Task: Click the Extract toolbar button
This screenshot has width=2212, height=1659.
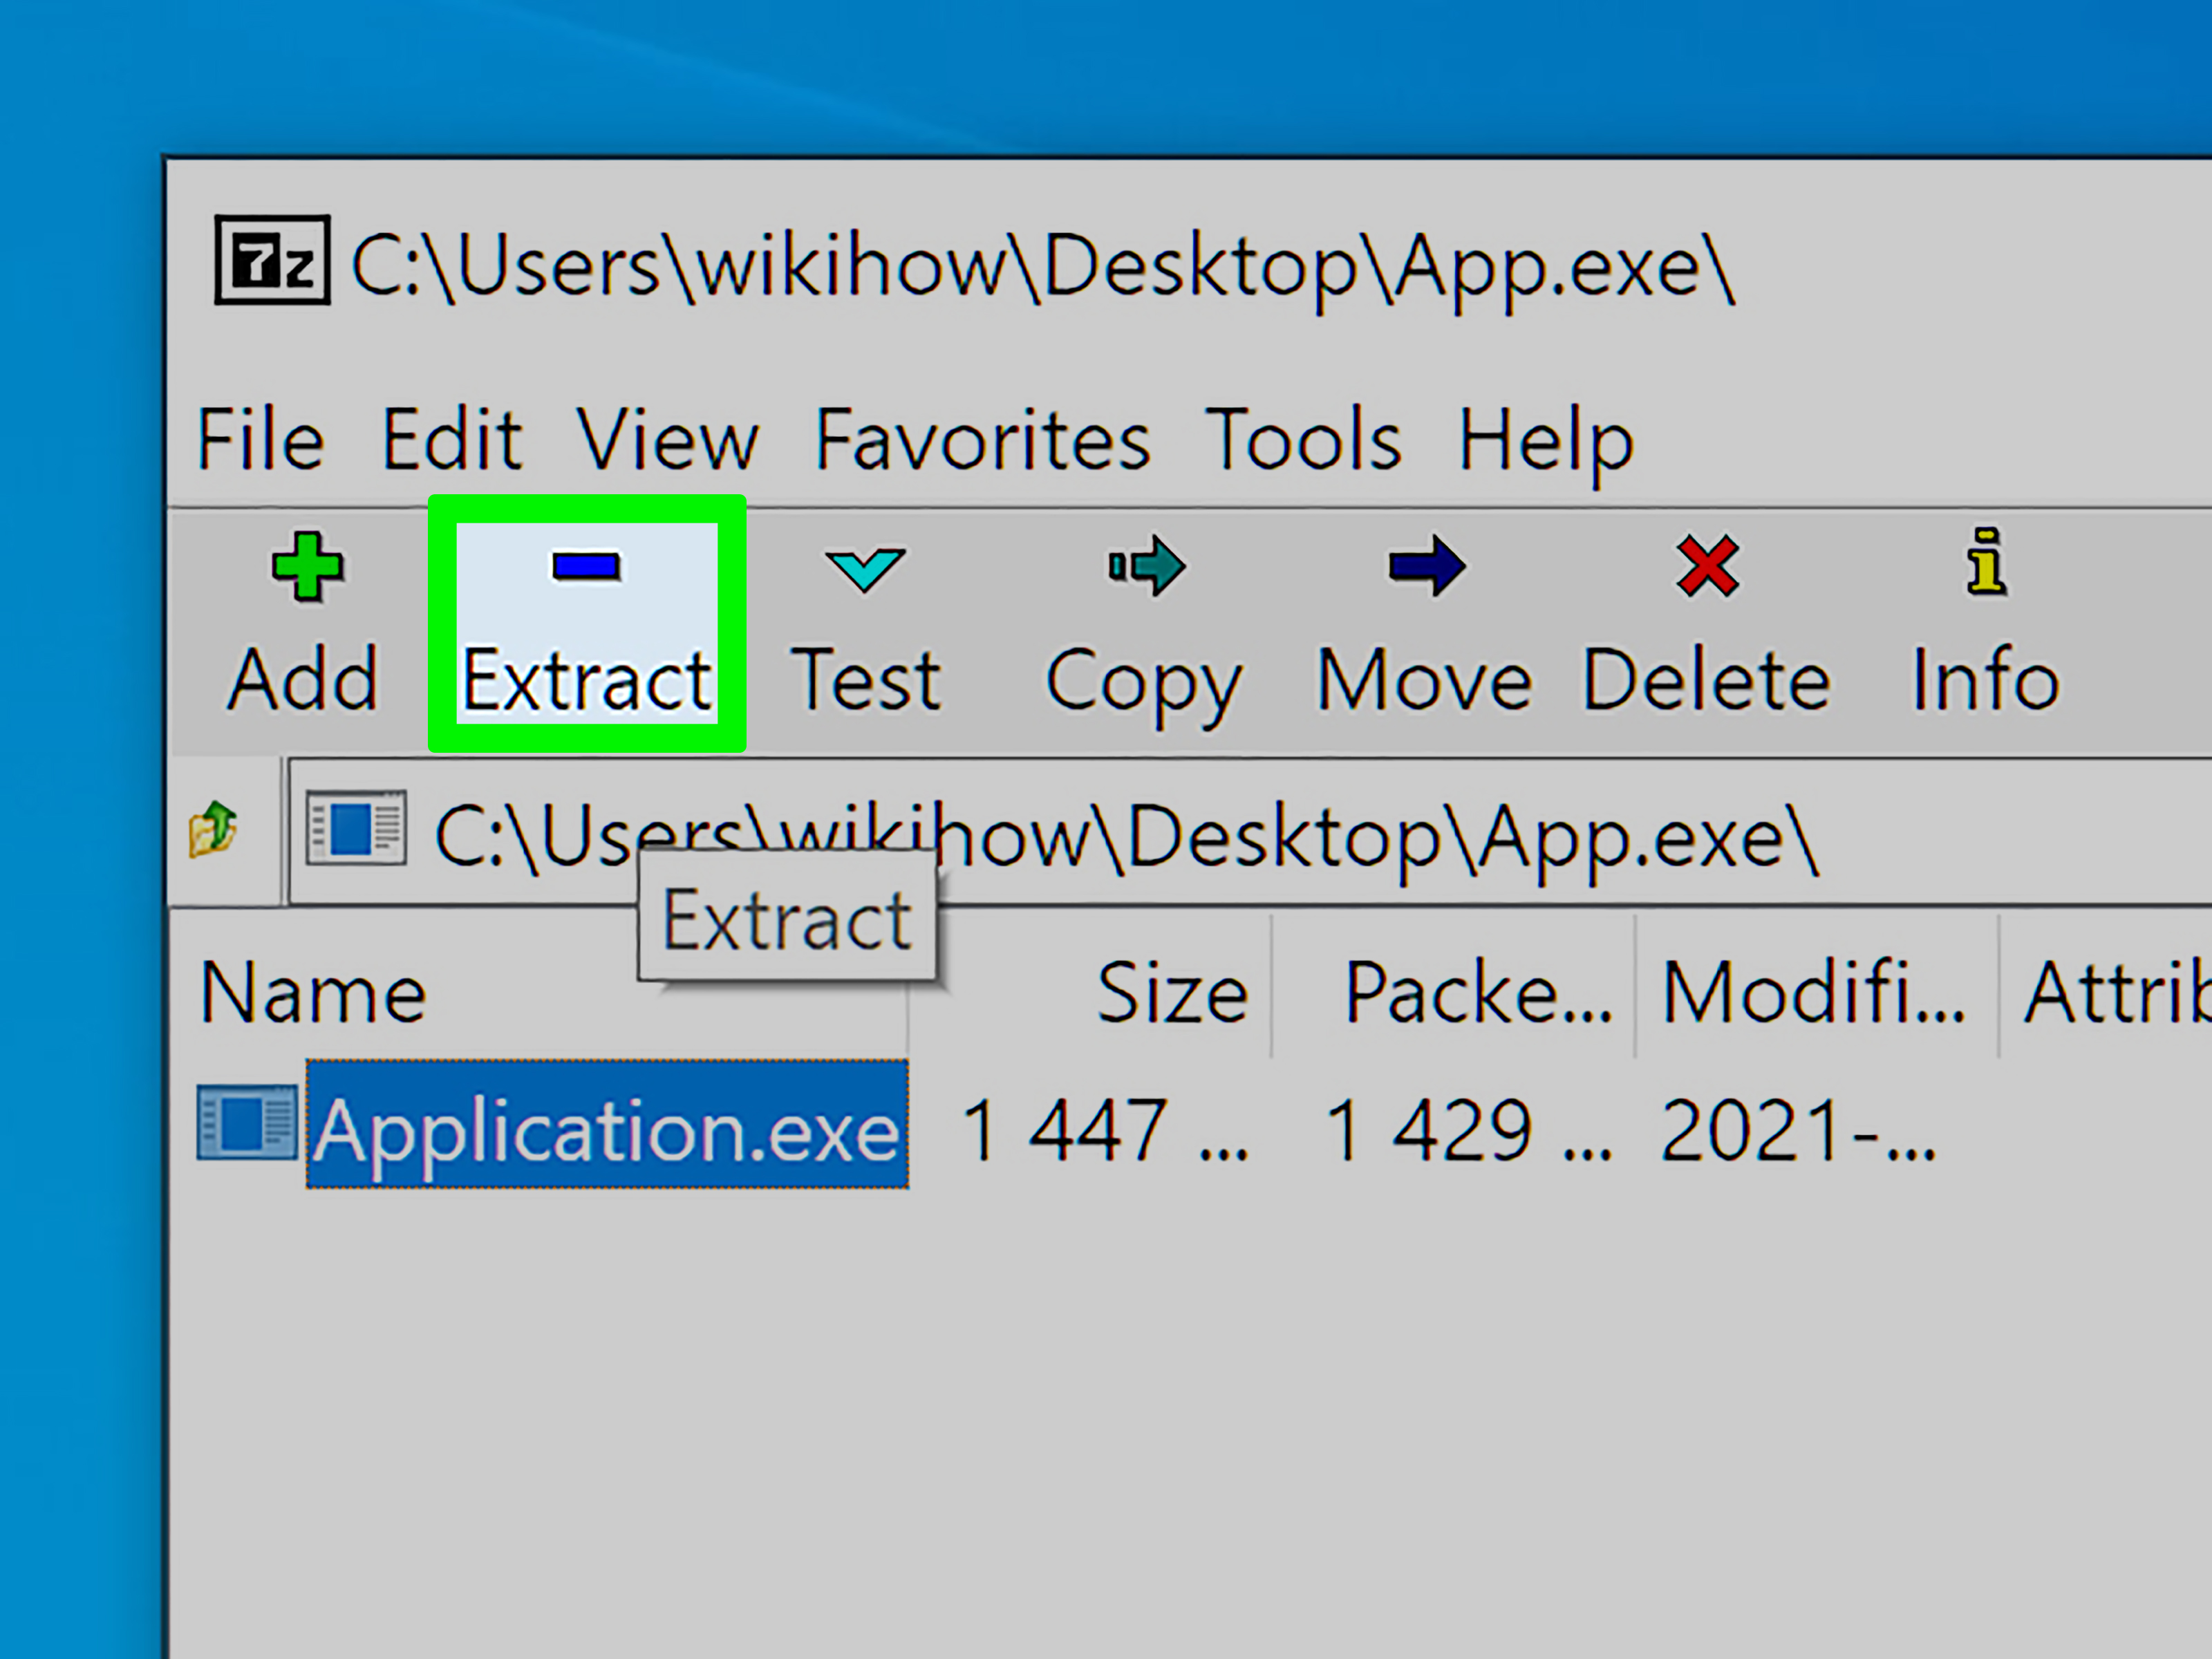Action: 587,623
